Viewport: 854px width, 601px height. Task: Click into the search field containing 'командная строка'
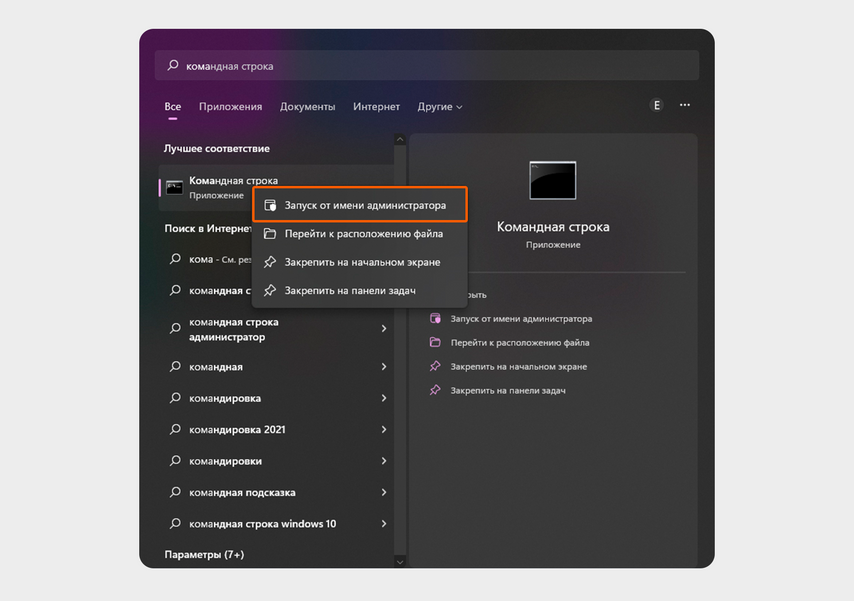pyautogui.click(x=426, y=65)
